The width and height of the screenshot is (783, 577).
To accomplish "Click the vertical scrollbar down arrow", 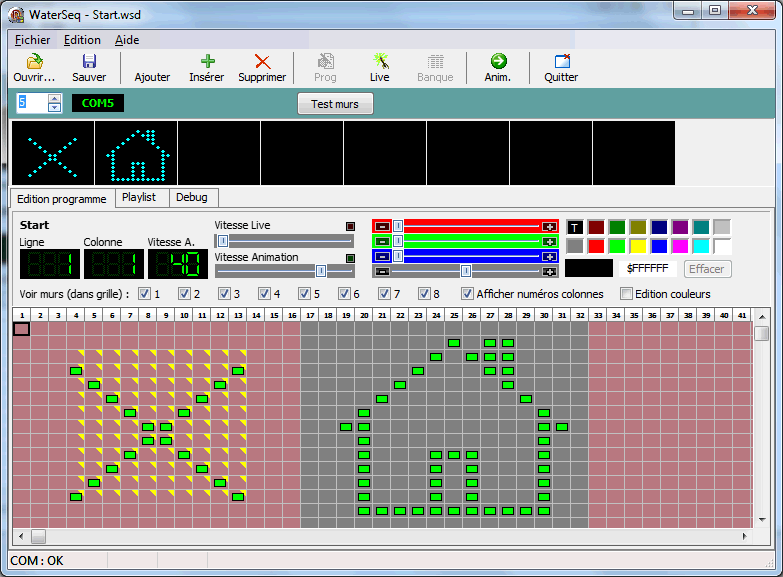I will pyautogui.click(x=762, y=520).
